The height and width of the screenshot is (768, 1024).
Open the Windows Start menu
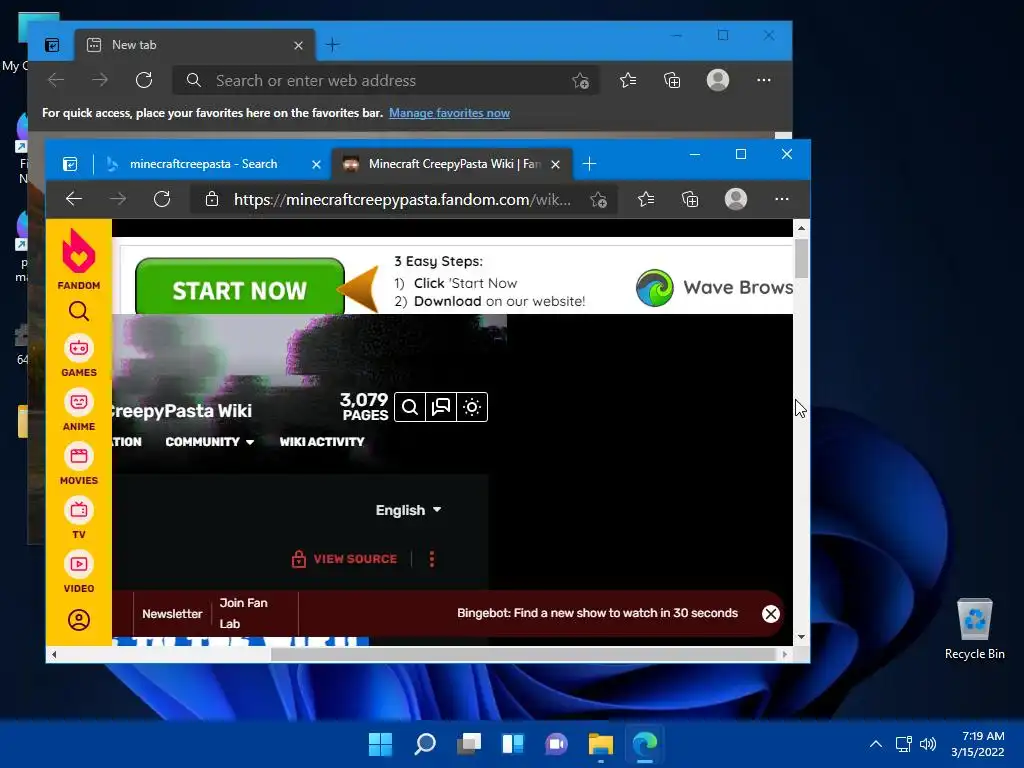(380, 744)
